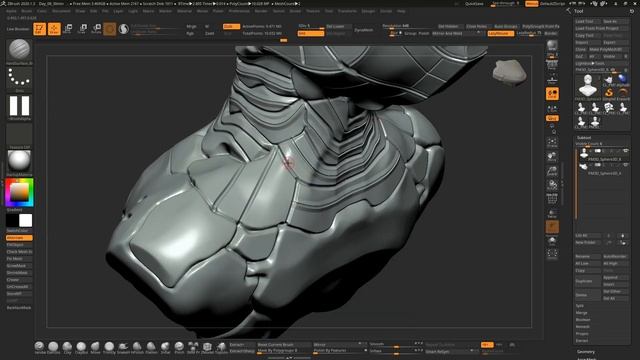Select the Move transform tool
Image resolution: width=640 pixels, height=360 pixels.
[x=68, y=29]
